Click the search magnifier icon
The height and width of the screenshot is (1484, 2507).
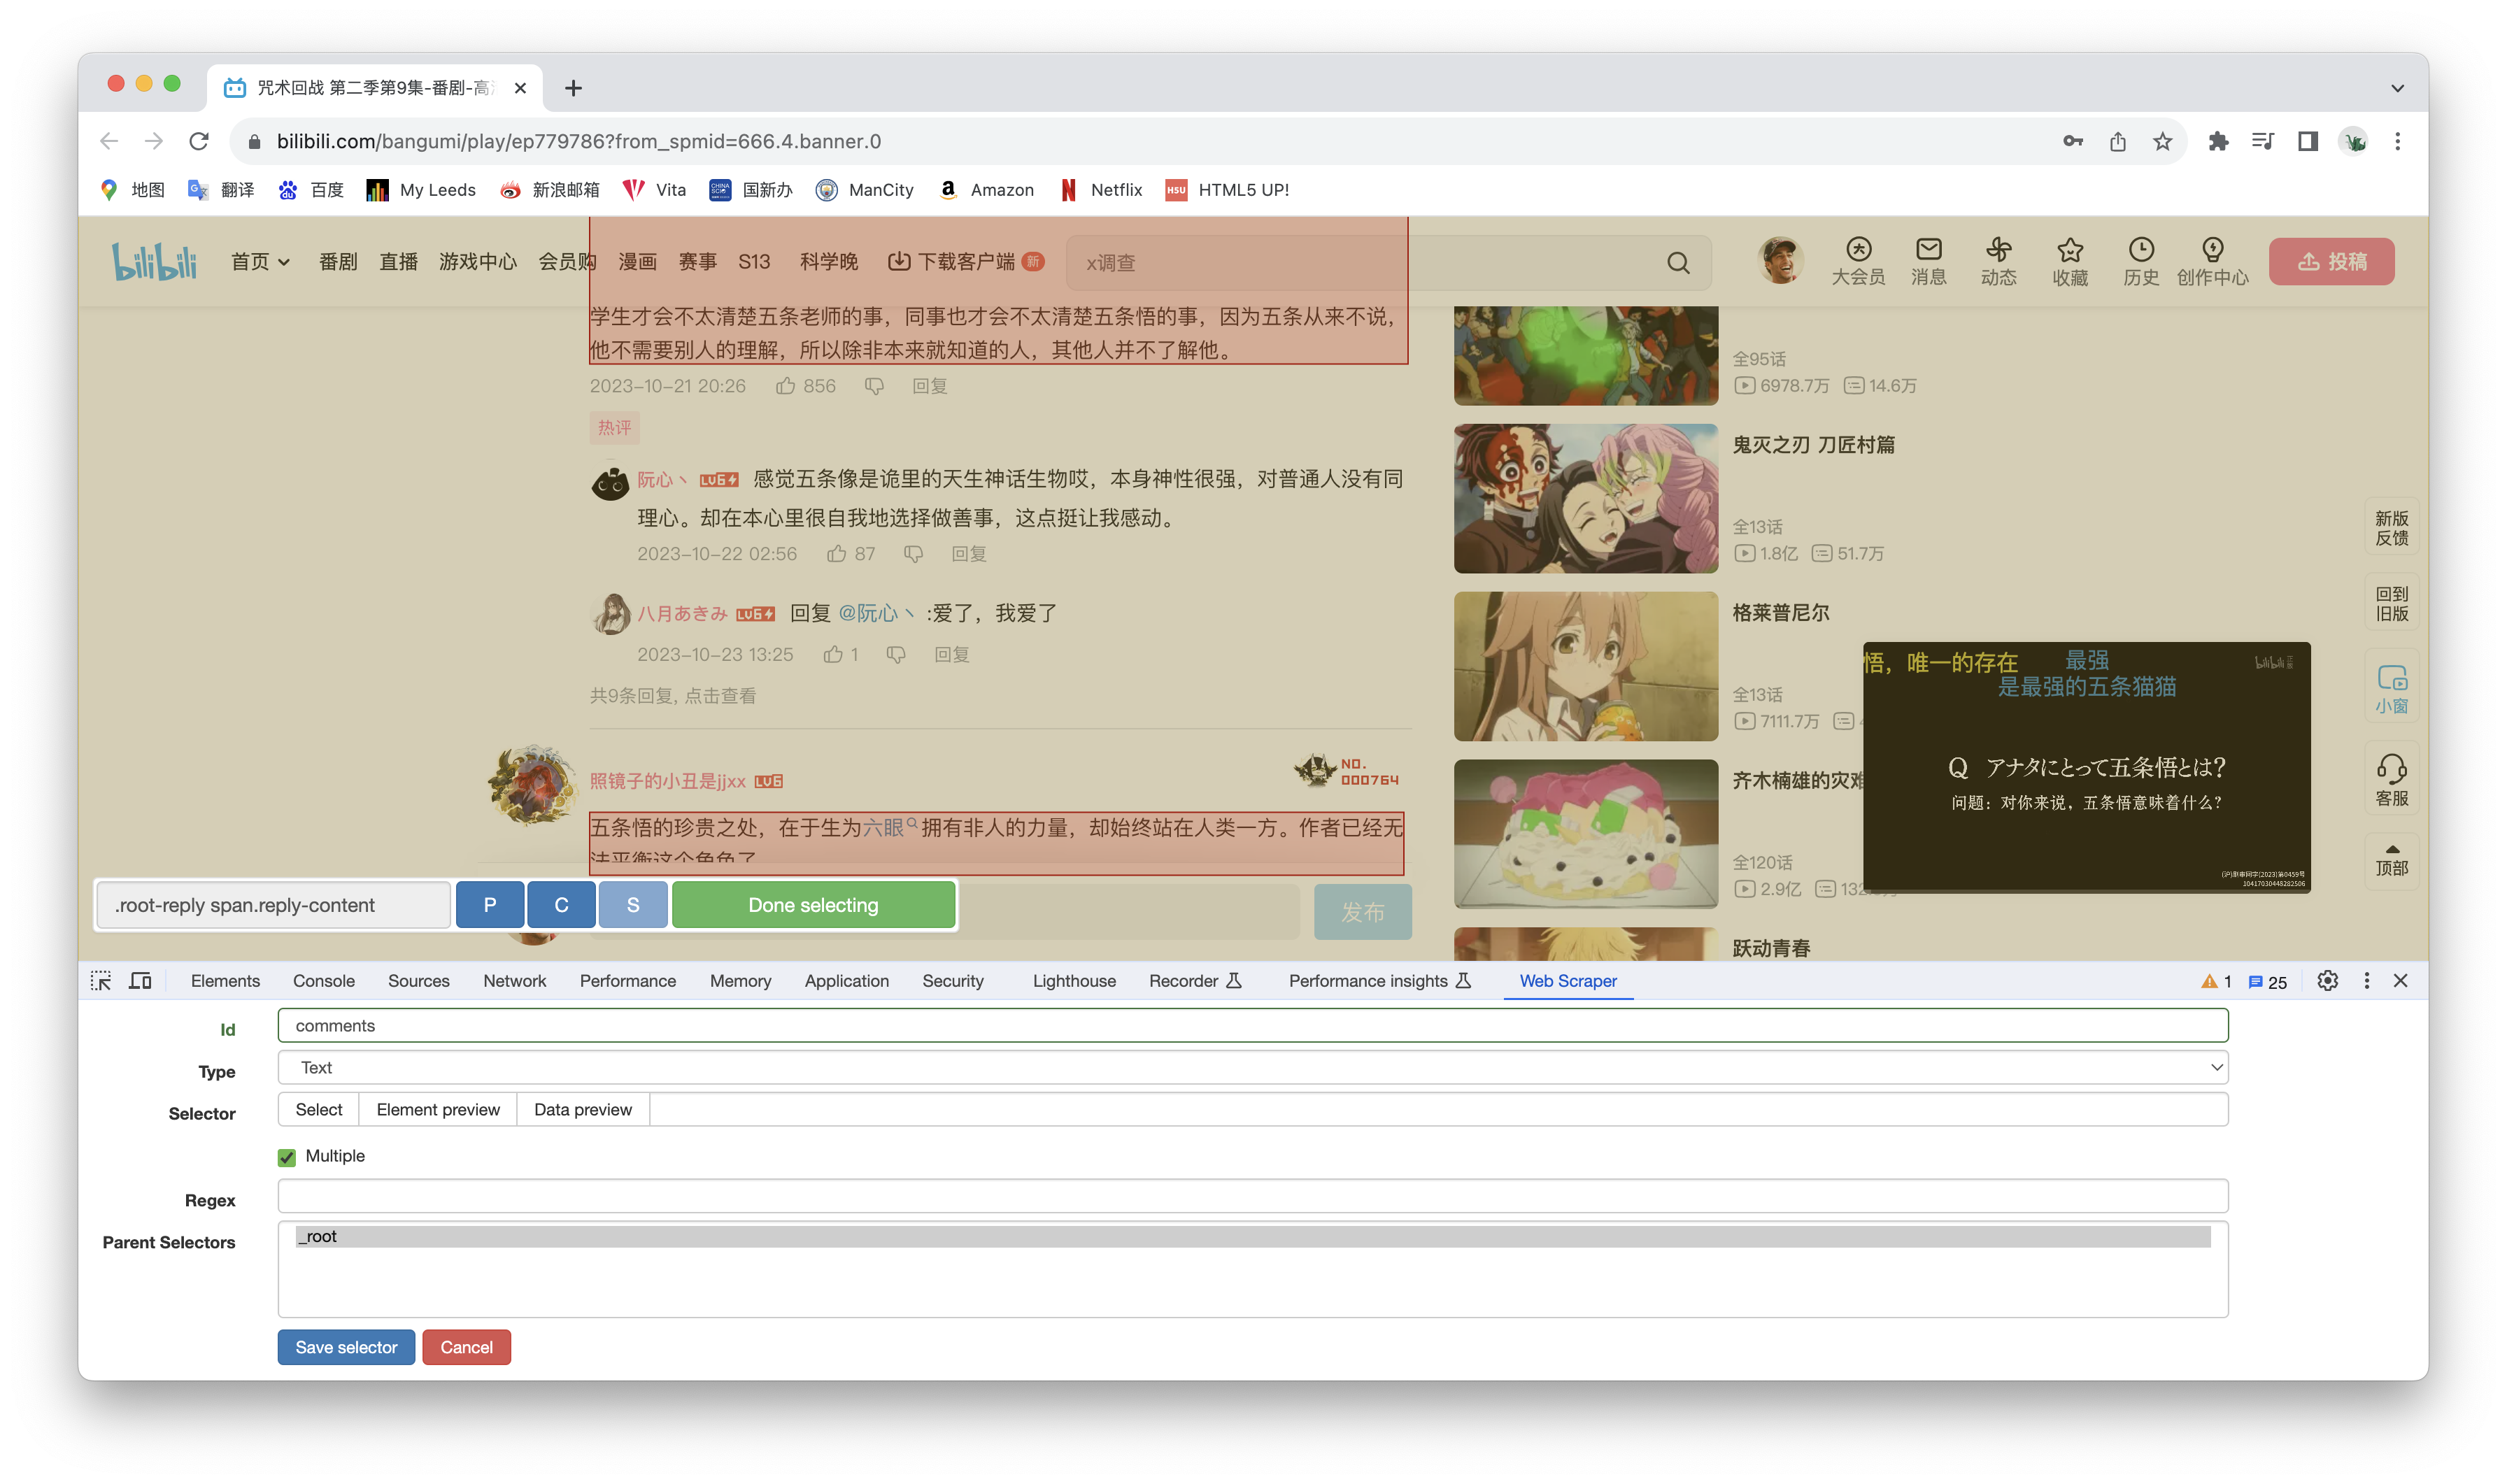1678,263
